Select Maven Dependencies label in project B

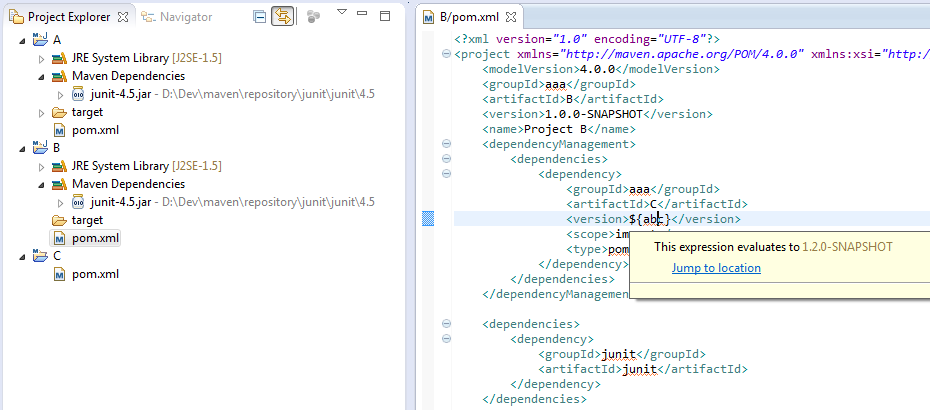tap(128, 184)
